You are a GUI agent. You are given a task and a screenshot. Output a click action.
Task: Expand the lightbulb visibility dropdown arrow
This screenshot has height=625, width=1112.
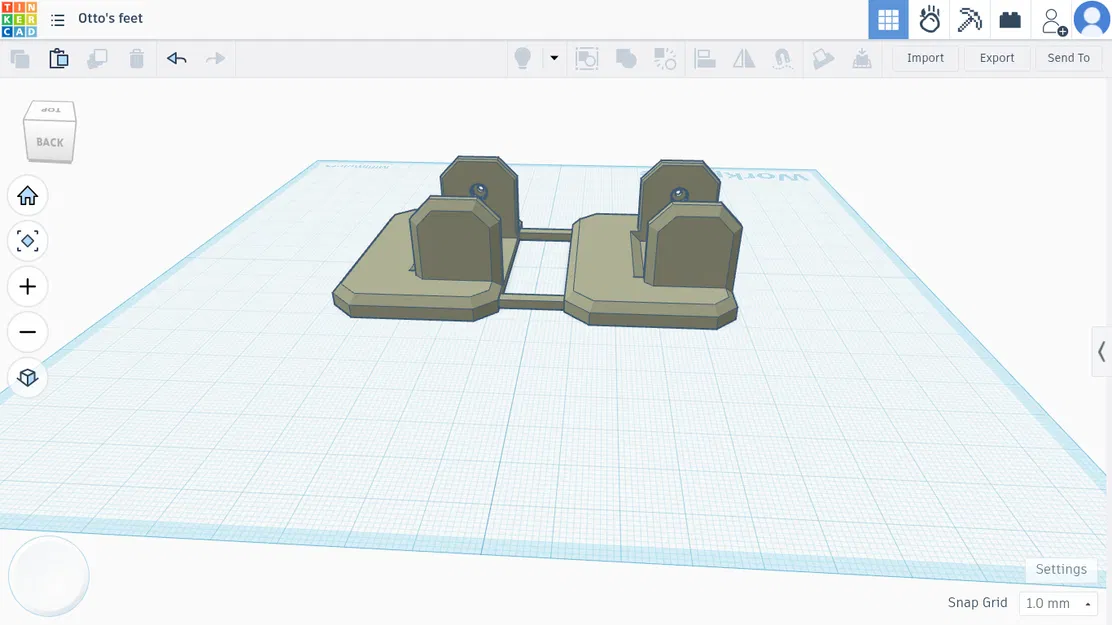point(554,58)
